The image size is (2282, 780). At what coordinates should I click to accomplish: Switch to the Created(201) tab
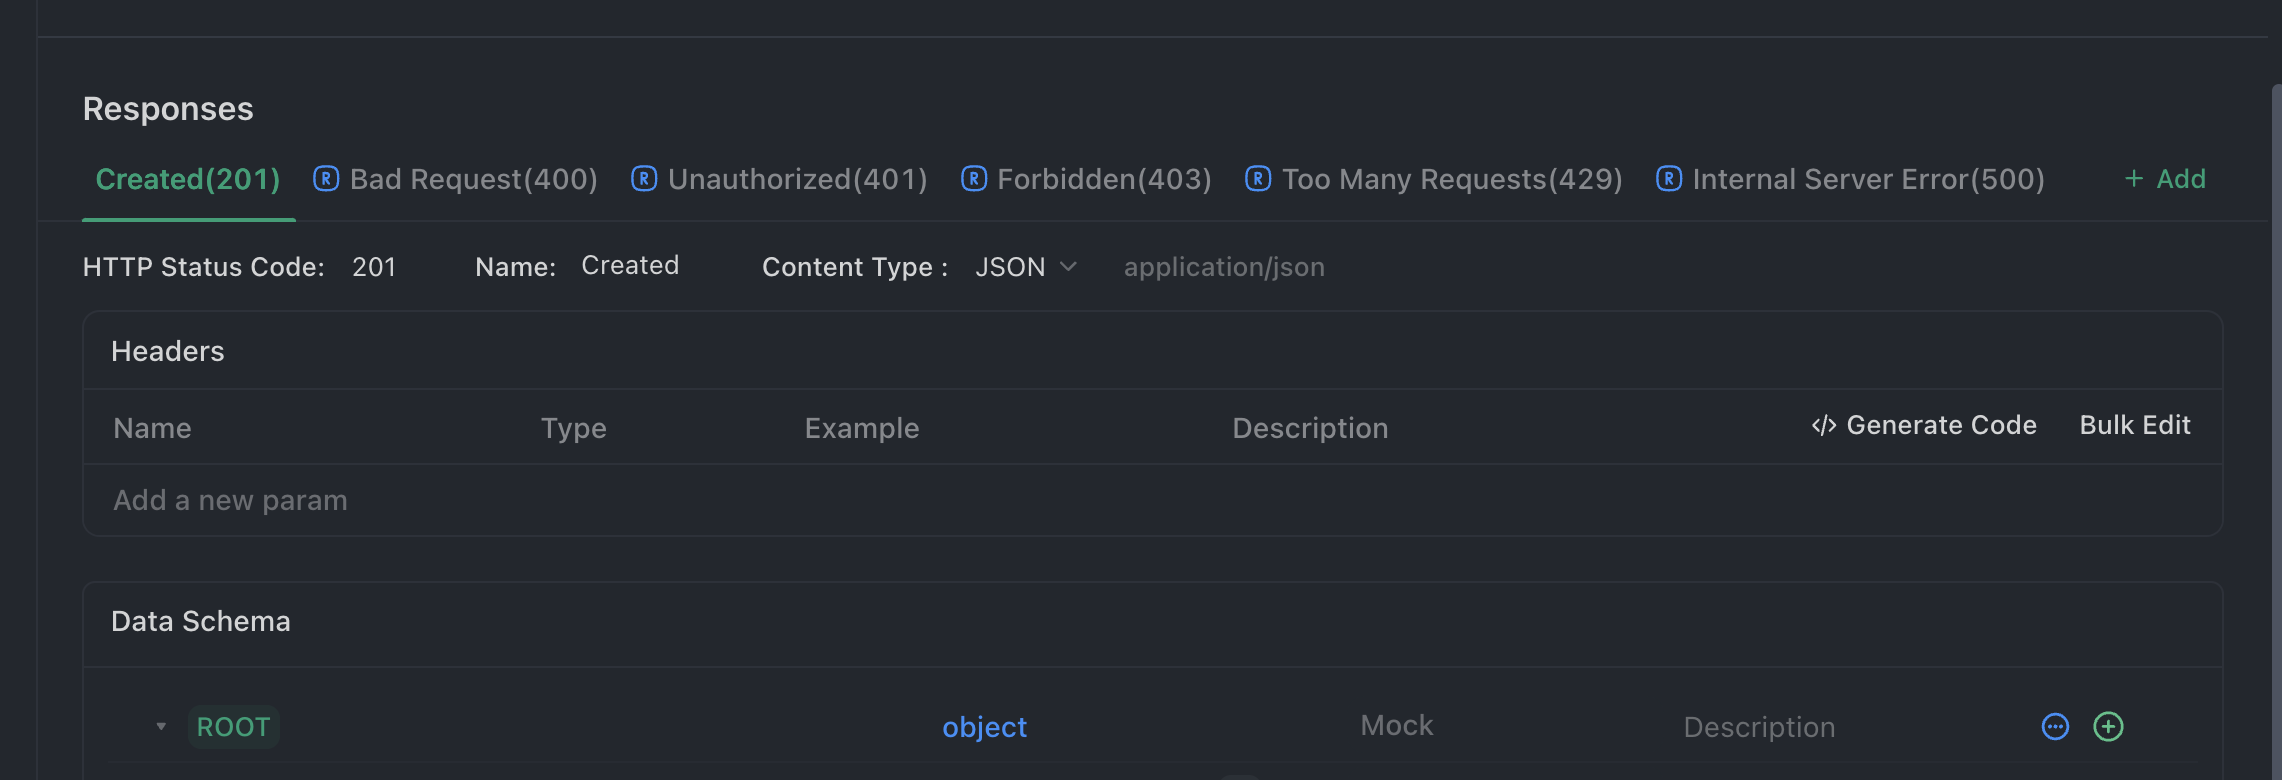188,179
